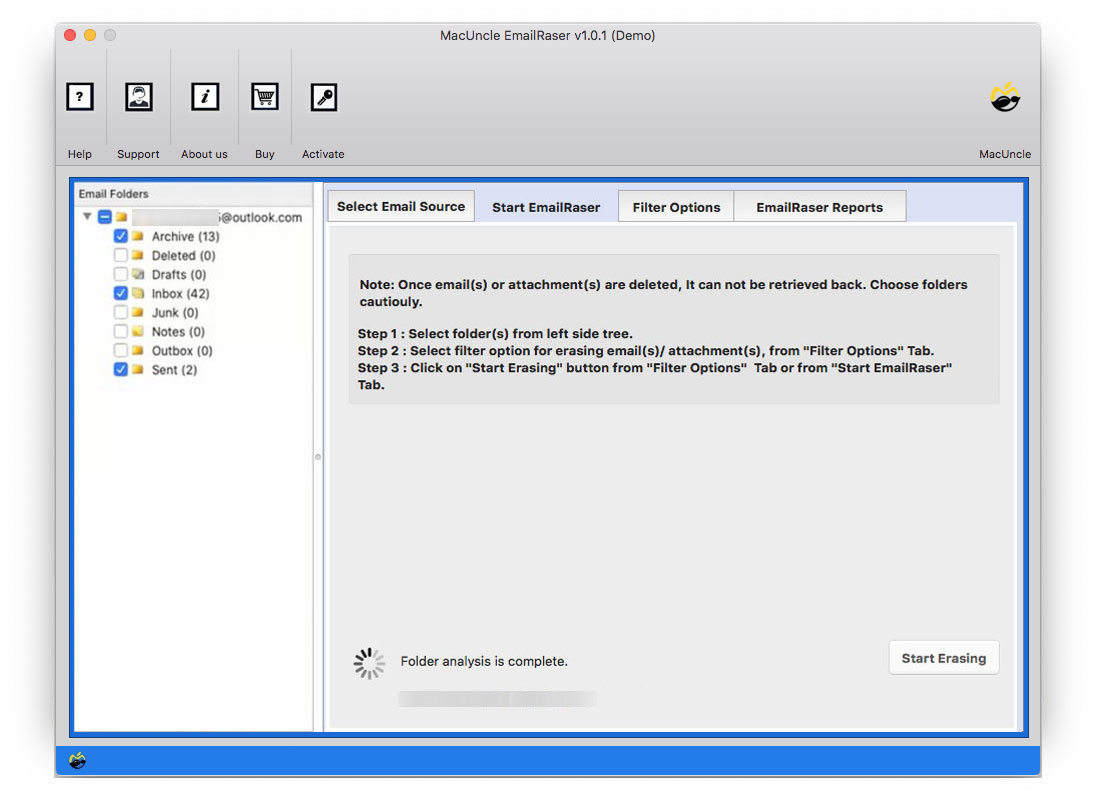
Task: Collapse the outlook.com account tree
Action: point(87,217)
